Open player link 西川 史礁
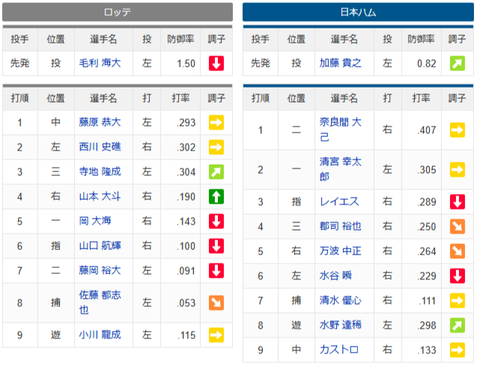This screenshot has height=366, width=480. [100, 147]
